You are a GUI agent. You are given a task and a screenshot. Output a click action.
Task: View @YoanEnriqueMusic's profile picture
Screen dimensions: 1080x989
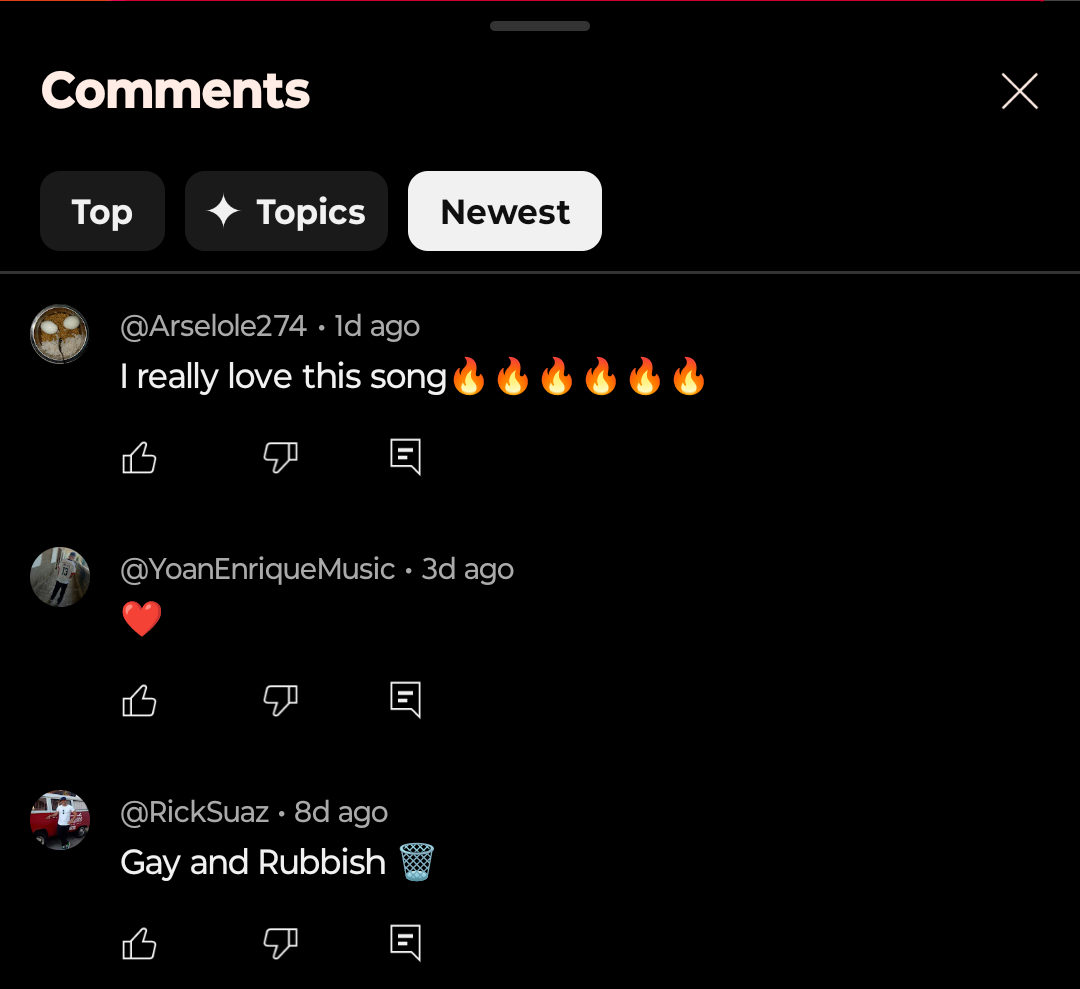(60, 577)
